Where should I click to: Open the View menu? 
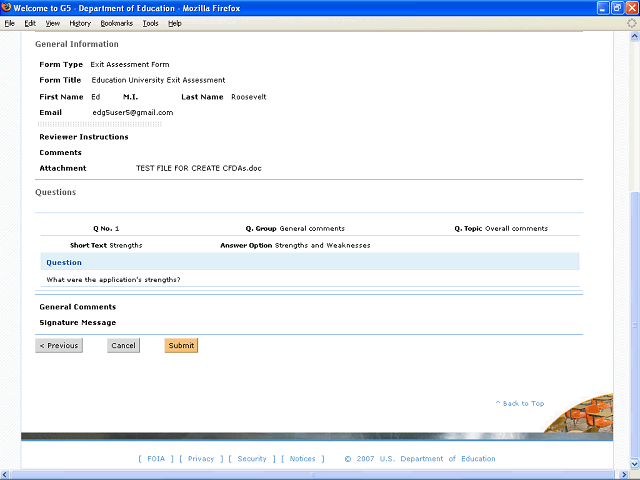52,23
